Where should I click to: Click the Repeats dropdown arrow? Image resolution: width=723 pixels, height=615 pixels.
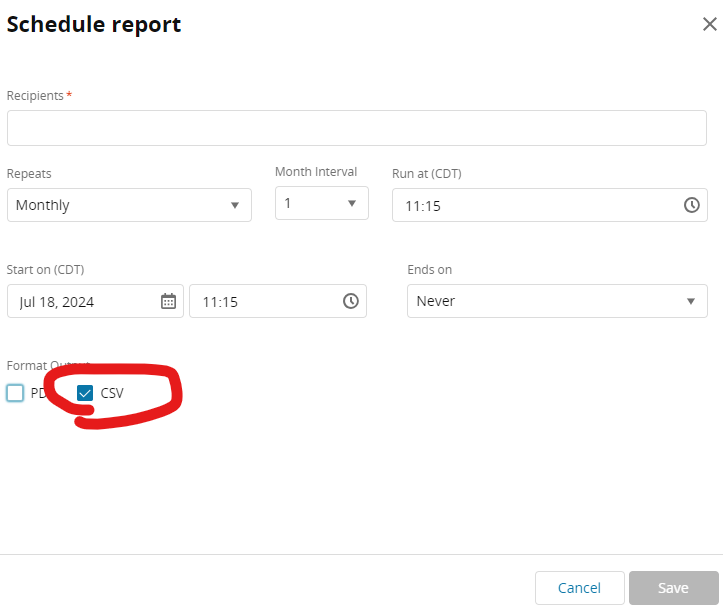pos(235,205)
